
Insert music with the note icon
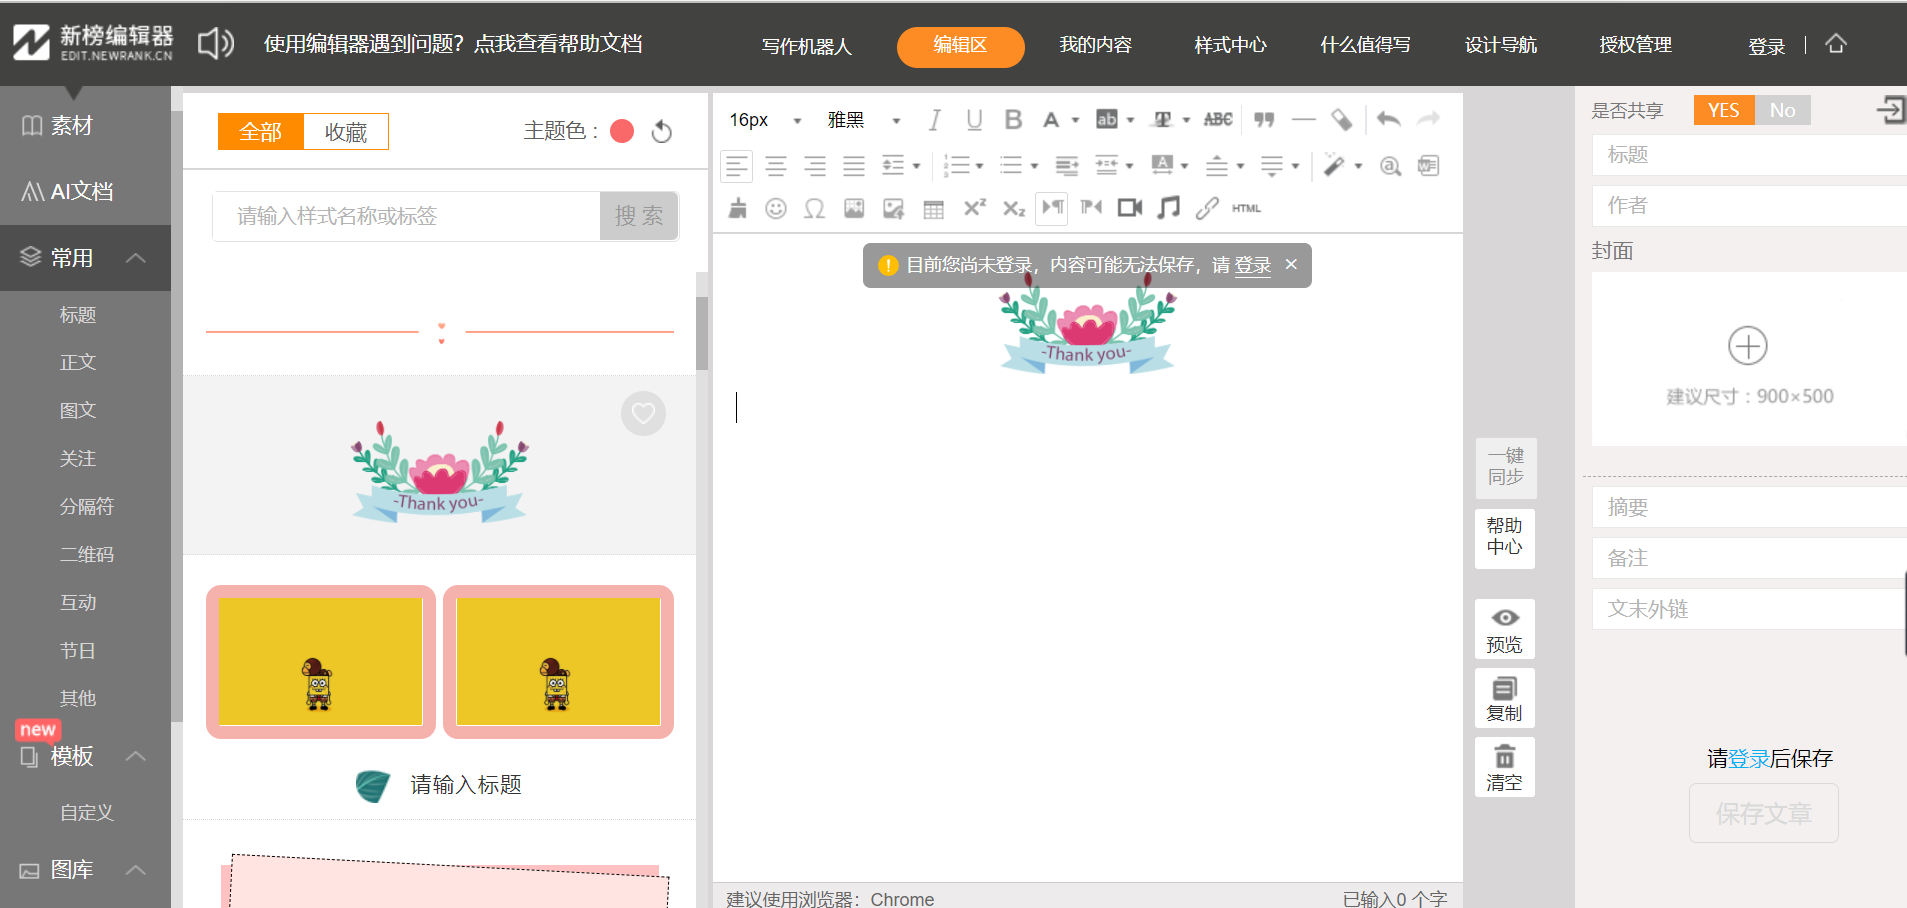point(1168,208)
